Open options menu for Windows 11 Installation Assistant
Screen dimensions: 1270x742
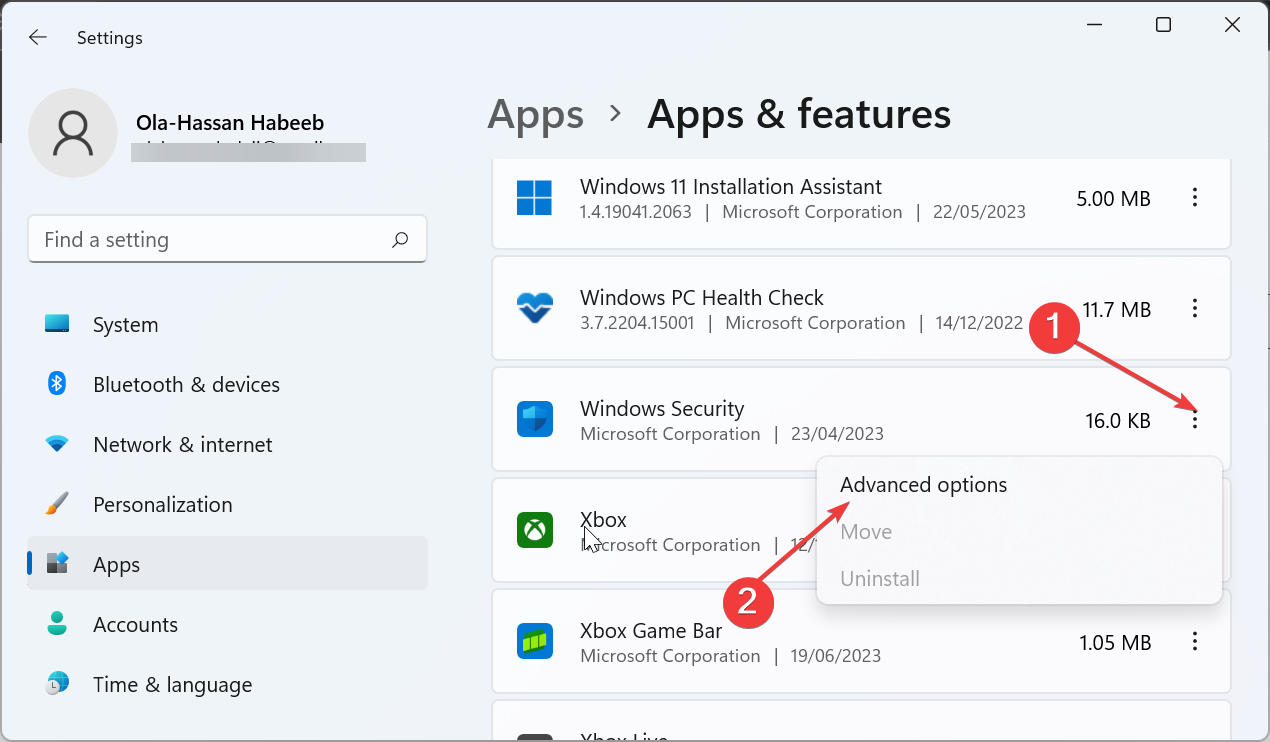tap(1195, 198)
